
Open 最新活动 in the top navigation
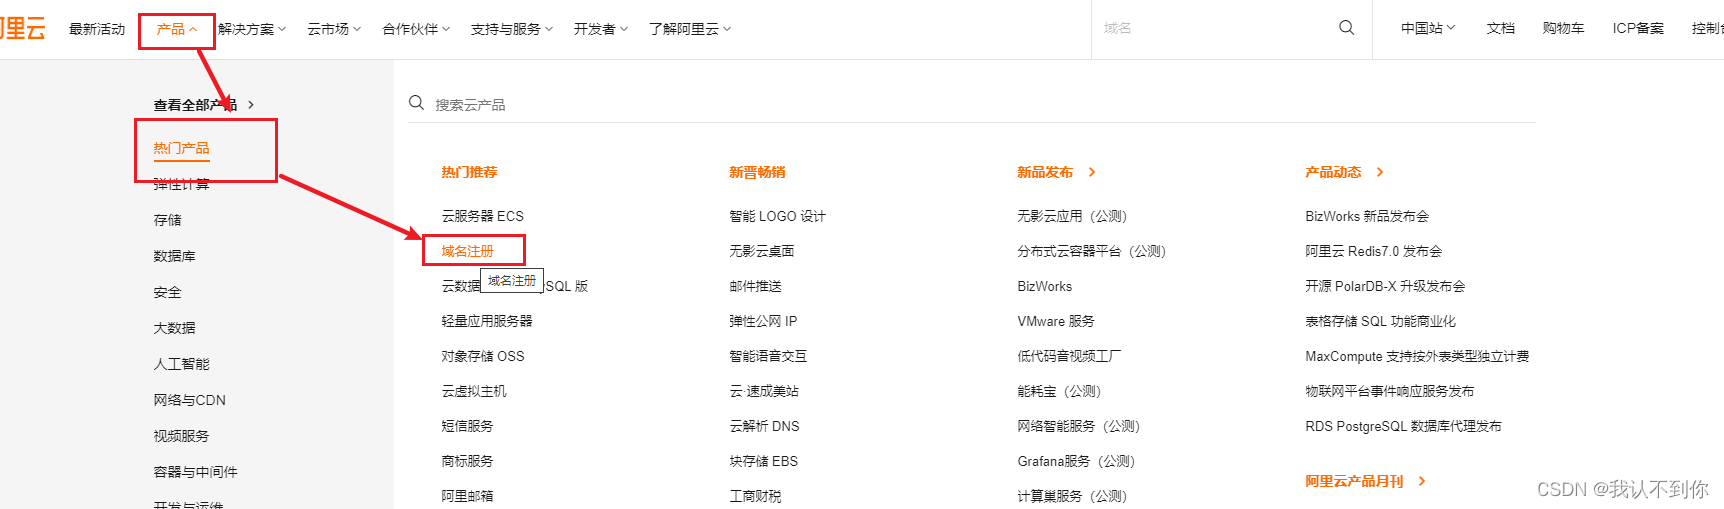(x=97, y=29)
